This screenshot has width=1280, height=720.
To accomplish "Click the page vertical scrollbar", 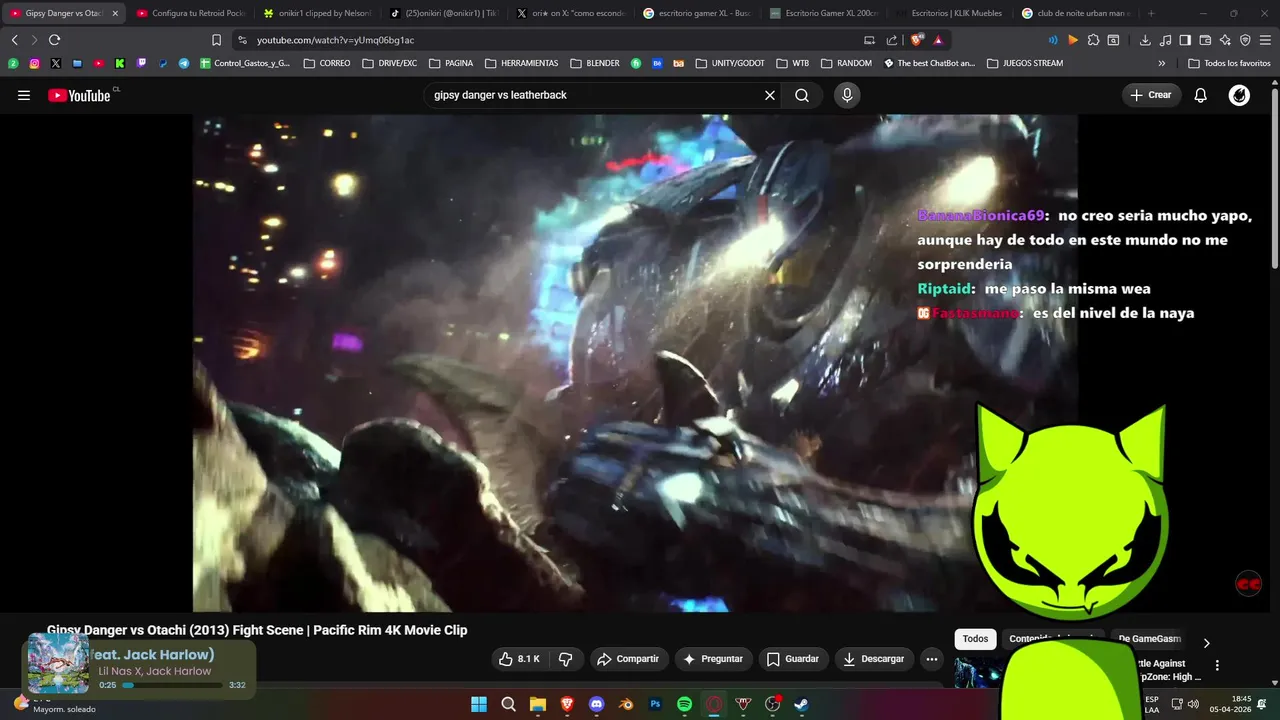I will pos(1274,180).
